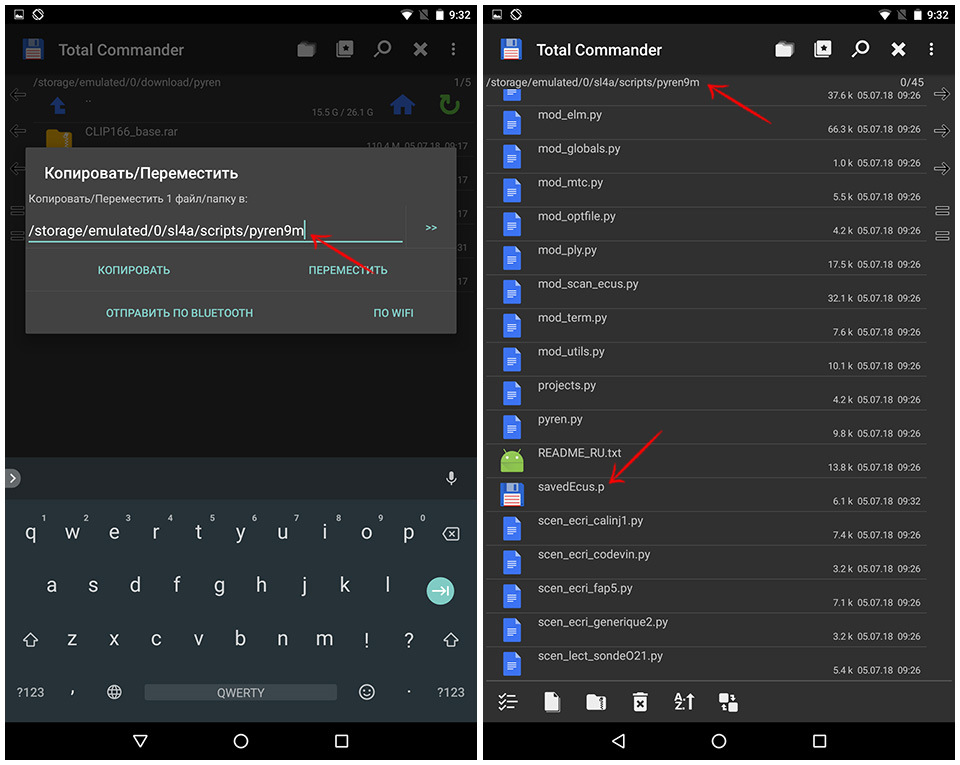Viewport: 960px width, 765px height.
Task: Tap Android back triangle in right screen
Action: pyautogui.click(x=618, y=741)
